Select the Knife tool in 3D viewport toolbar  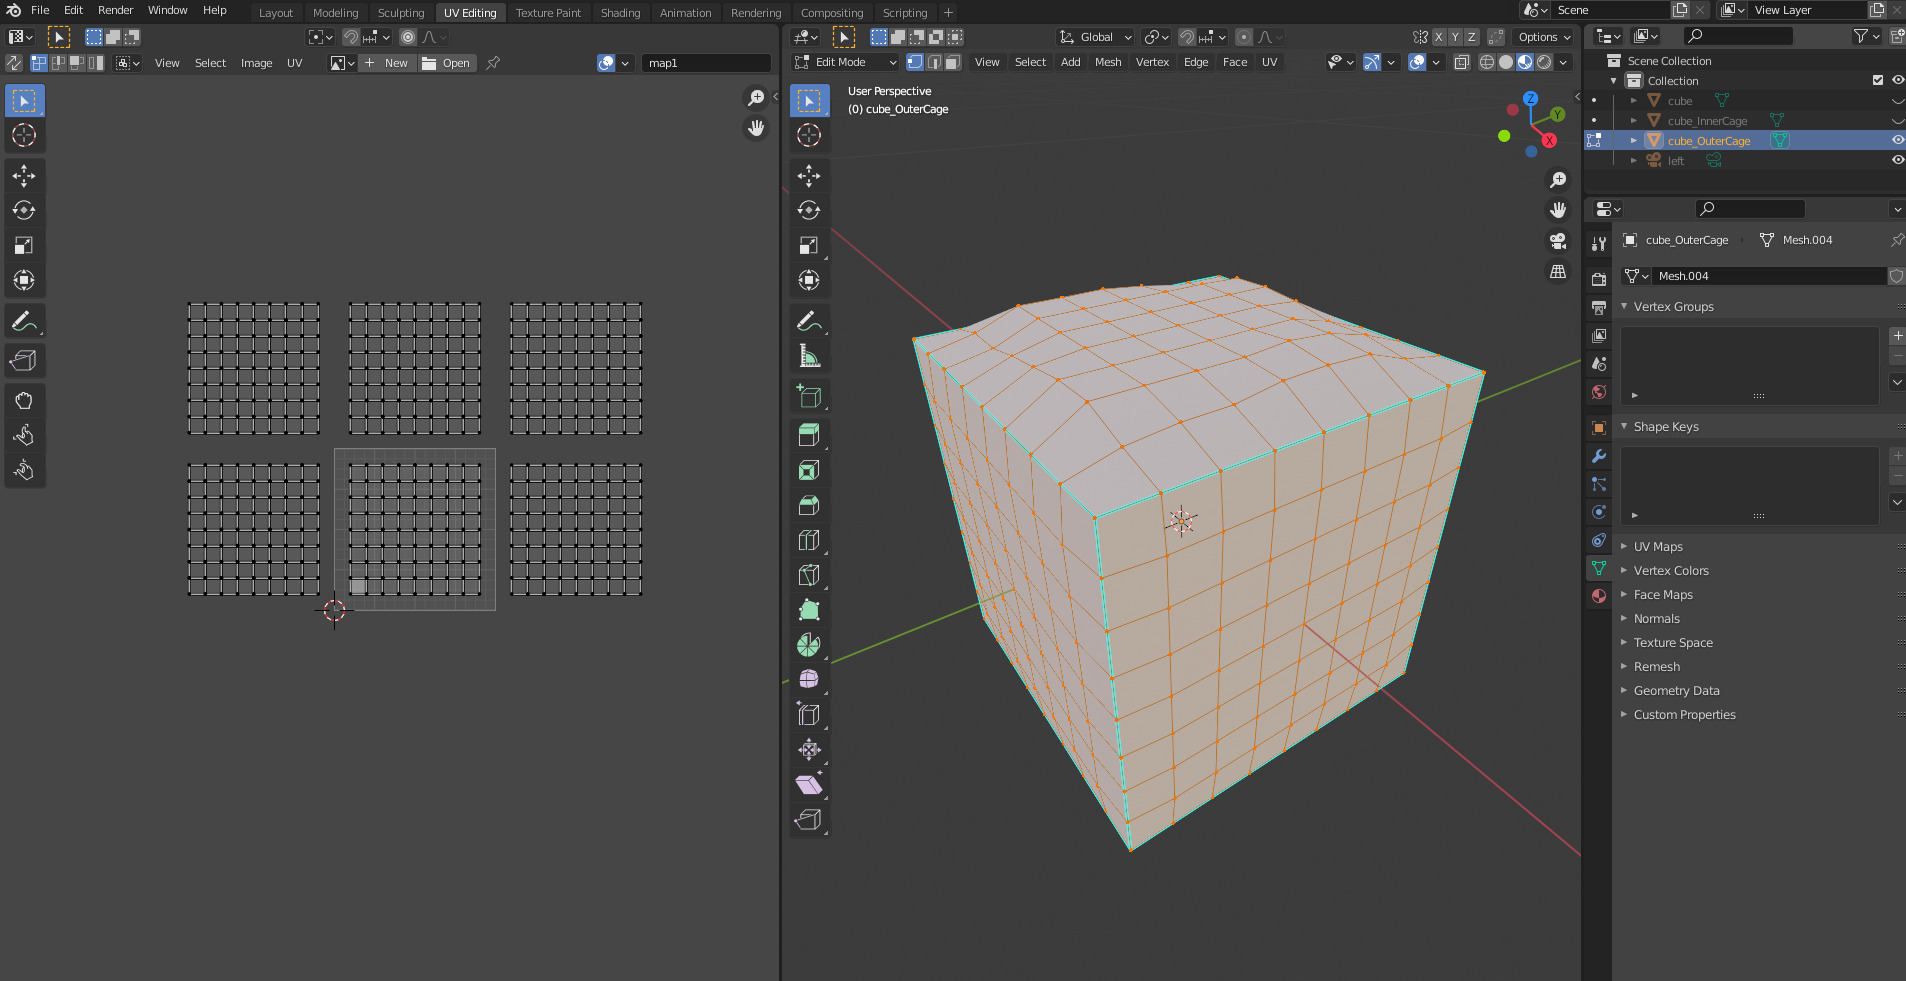click(x=809, y=575)
